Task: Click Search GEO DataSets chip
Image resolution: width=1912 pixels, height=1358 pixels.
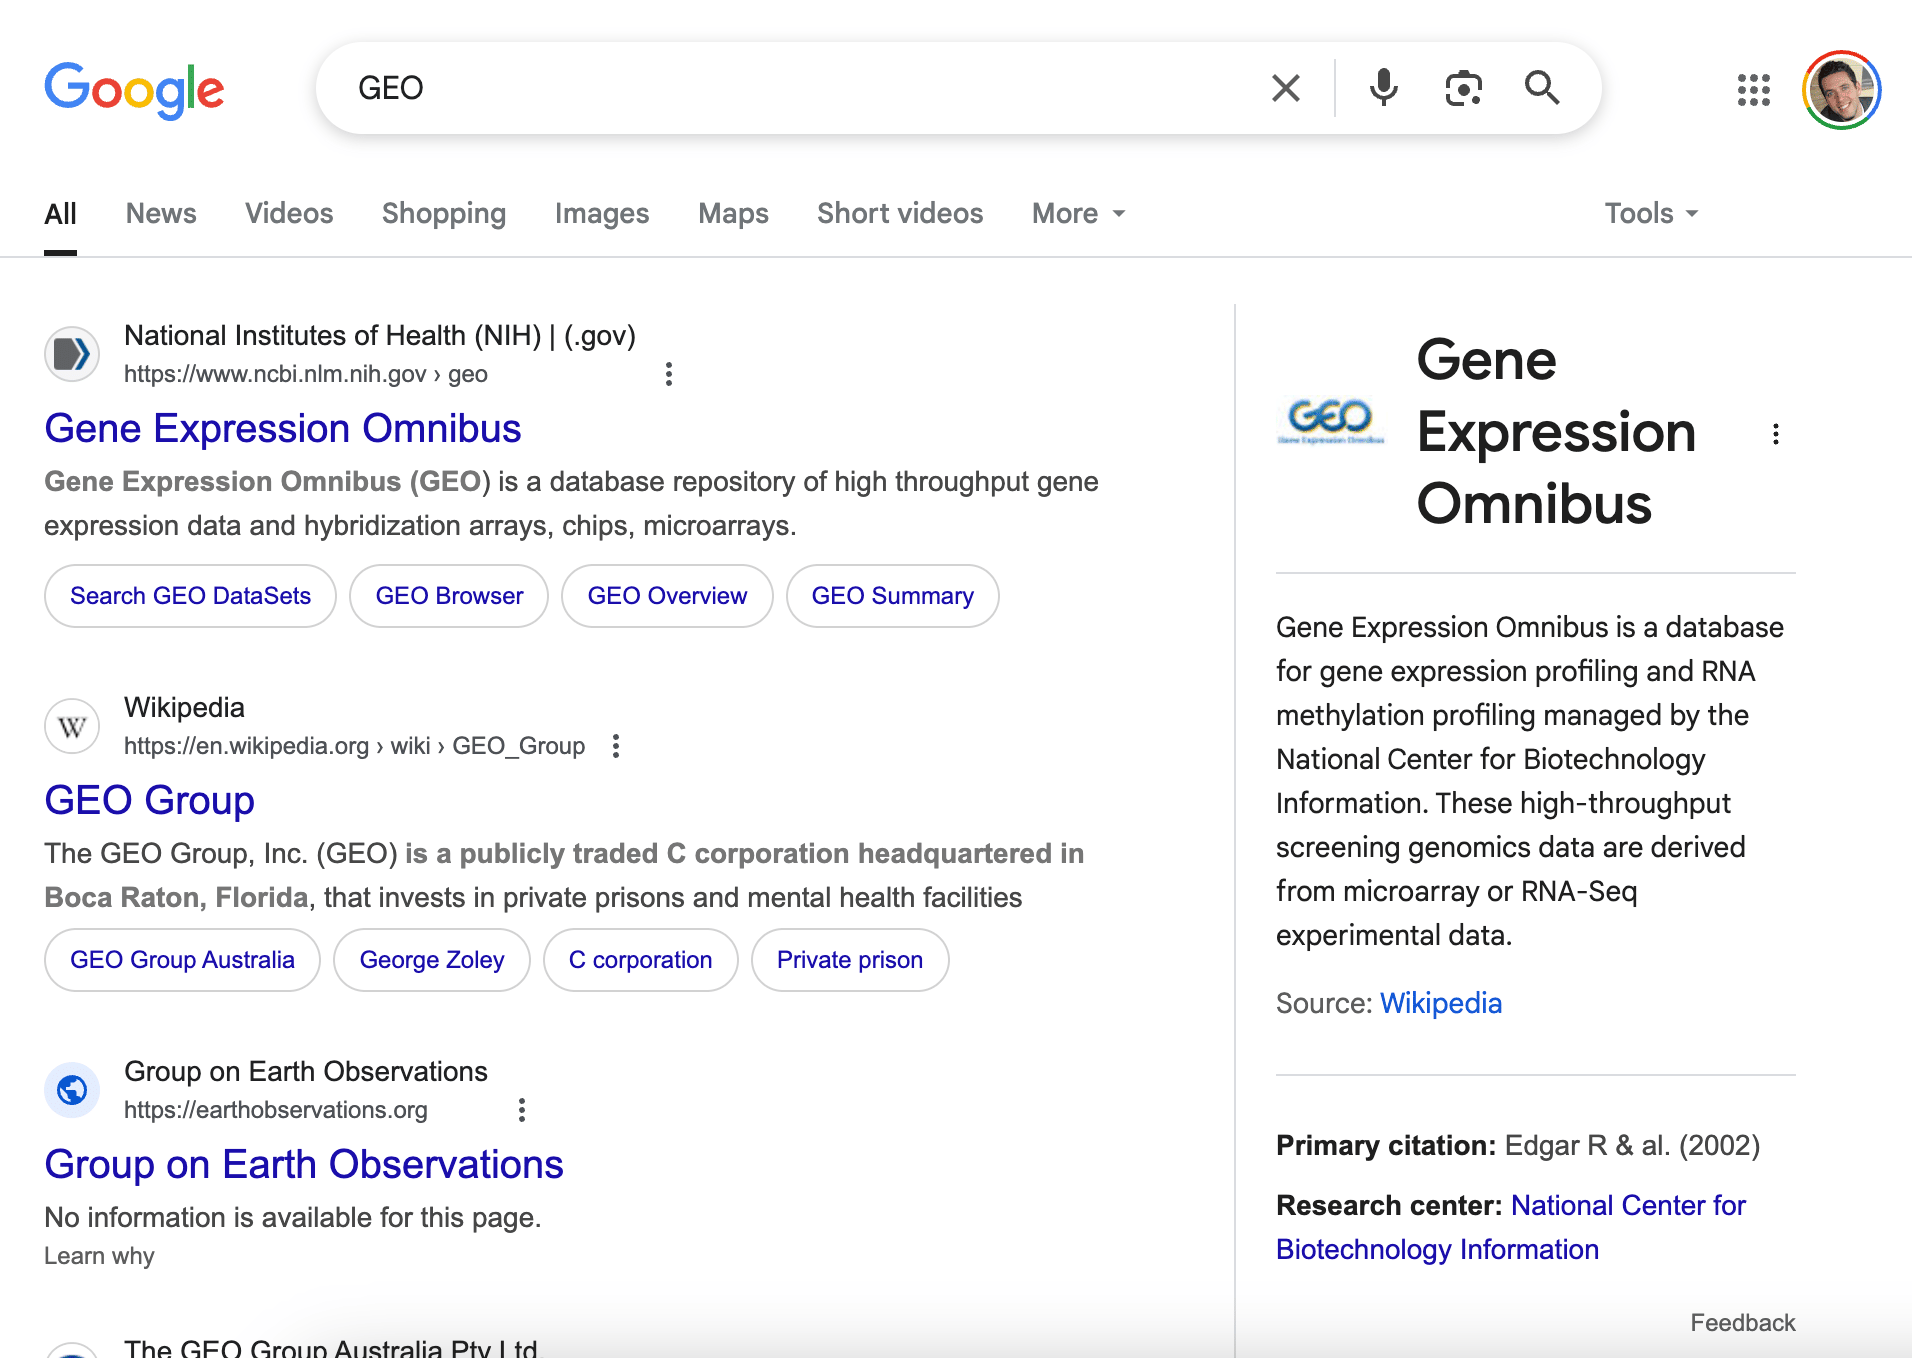Action: coord(190,596)
